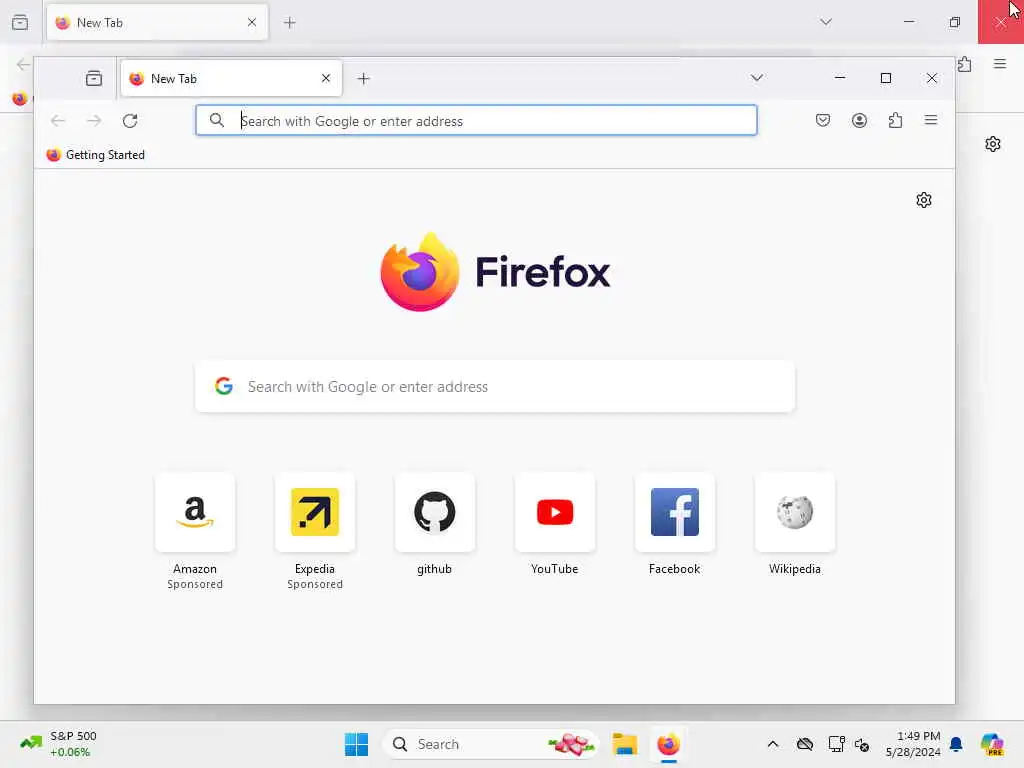Maximize the front Firefox window
This screenshot has height=768, width=1024.
(886, 78)
